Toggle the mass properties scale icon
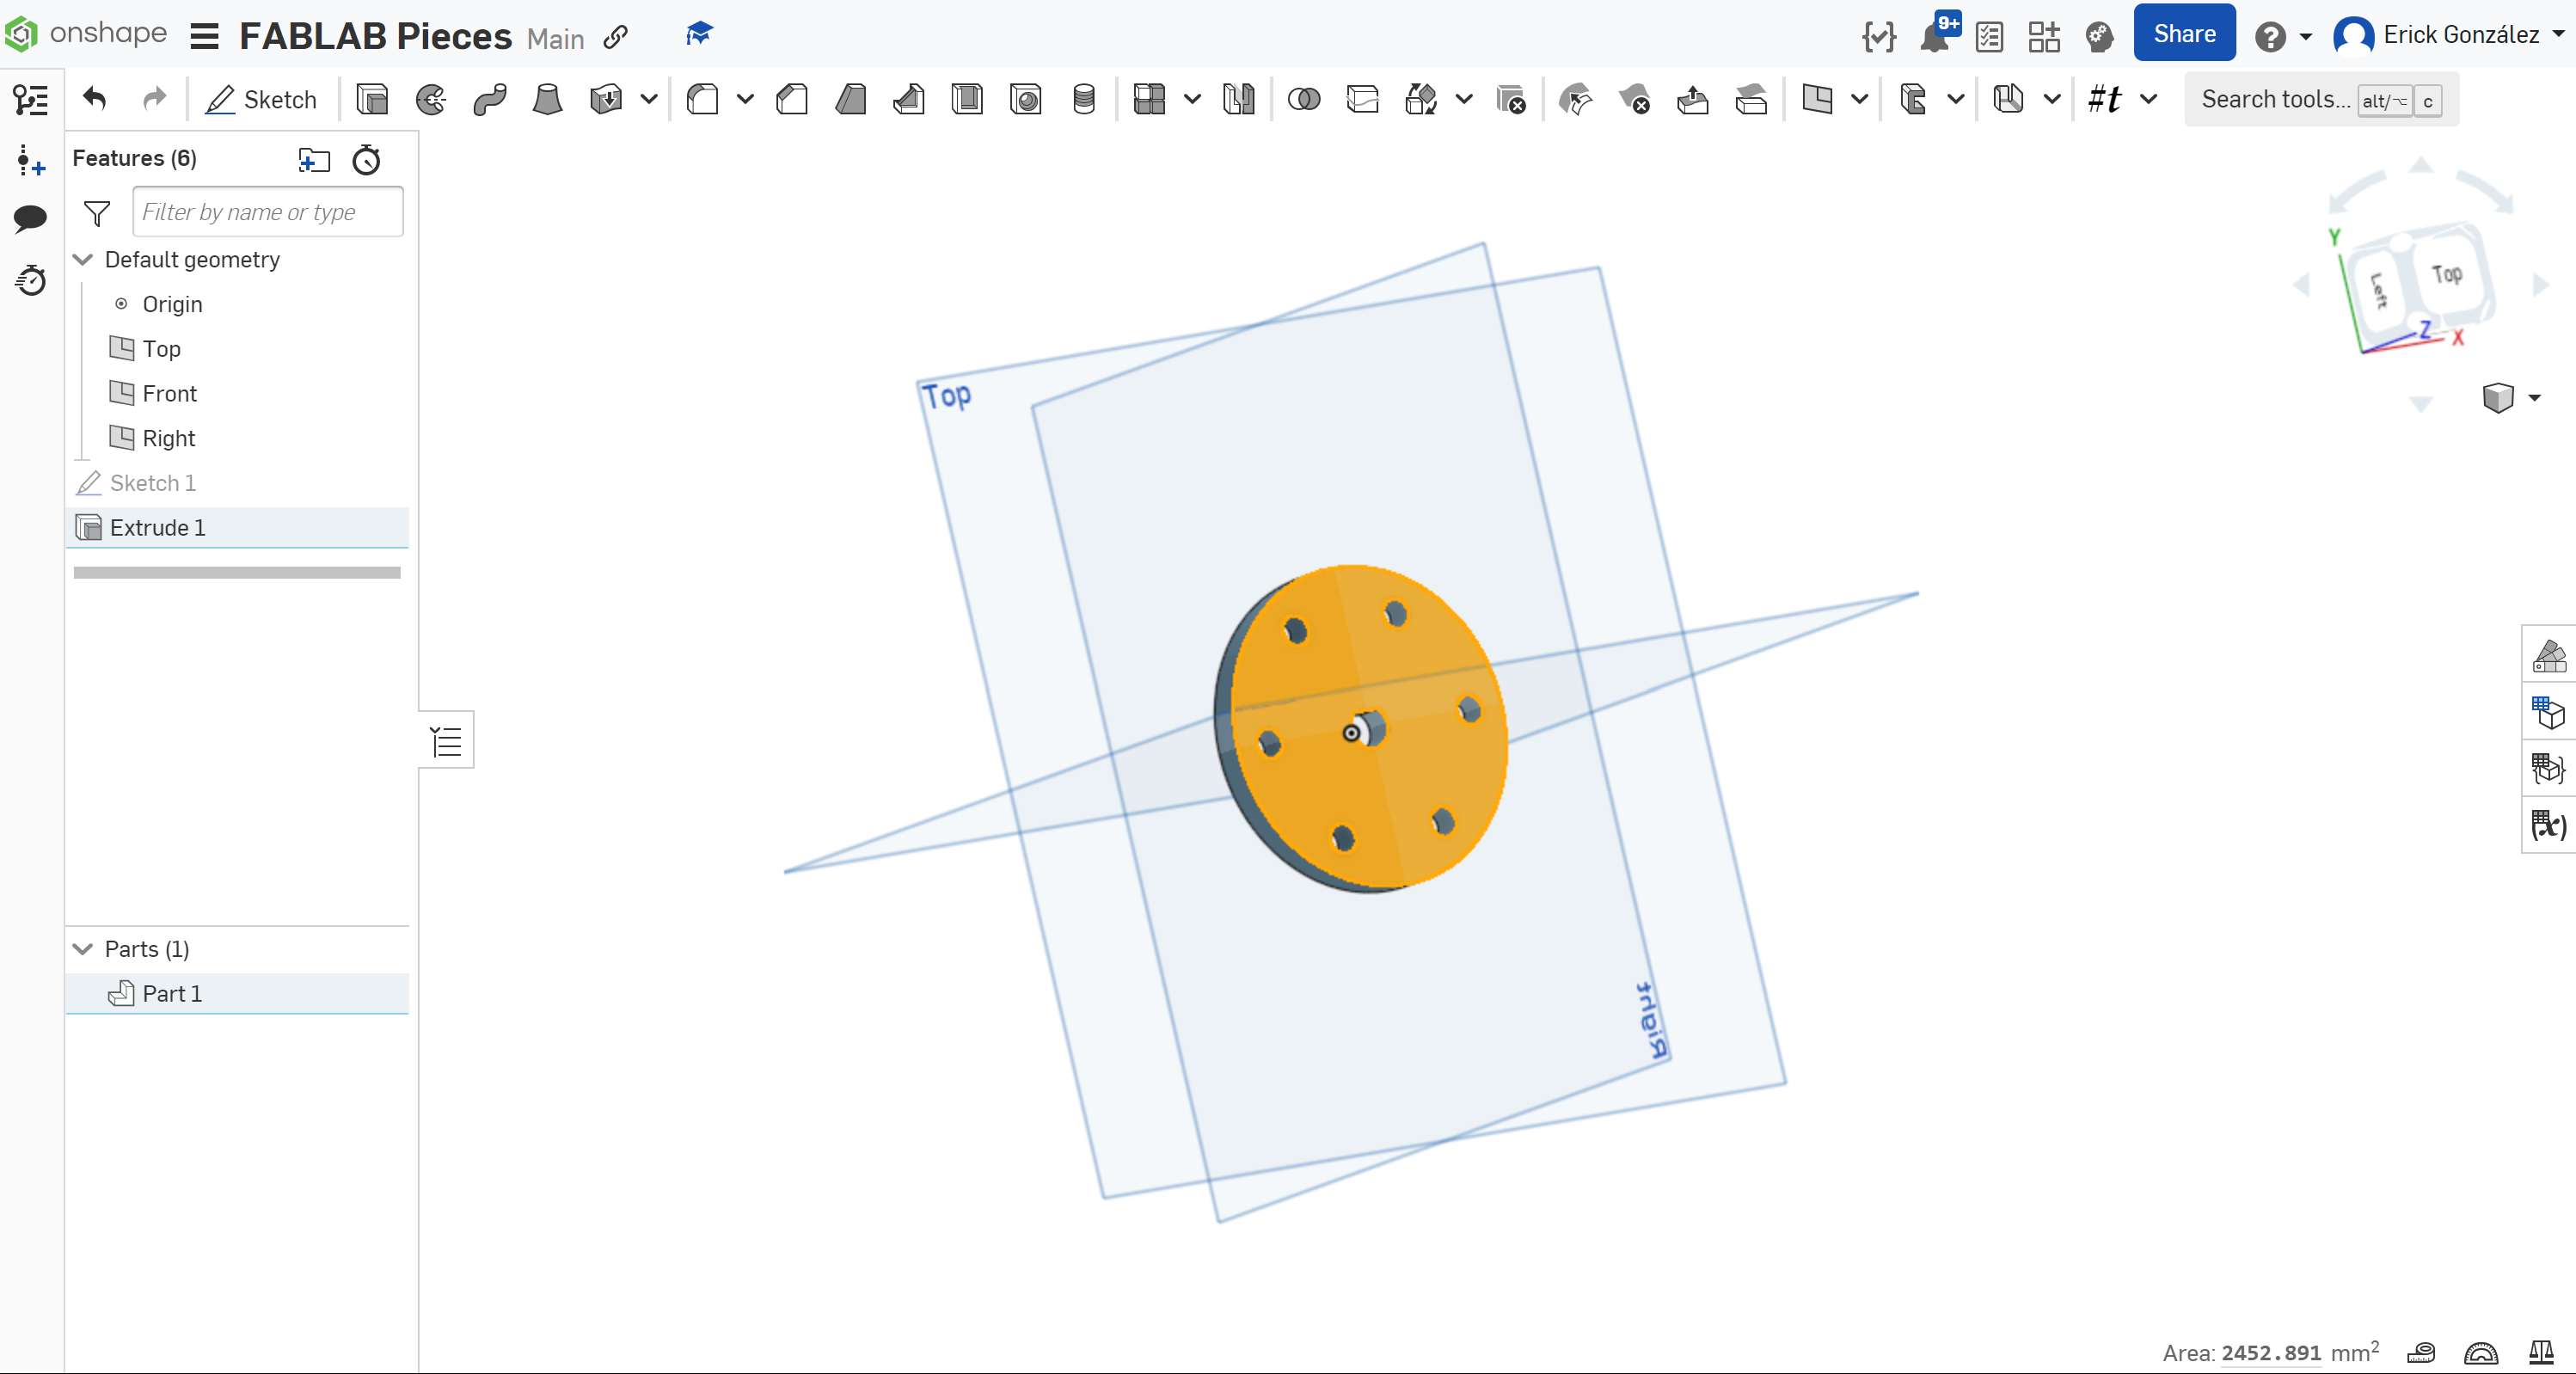Viewport: 2576px width, 1374px height. 2541,1352
